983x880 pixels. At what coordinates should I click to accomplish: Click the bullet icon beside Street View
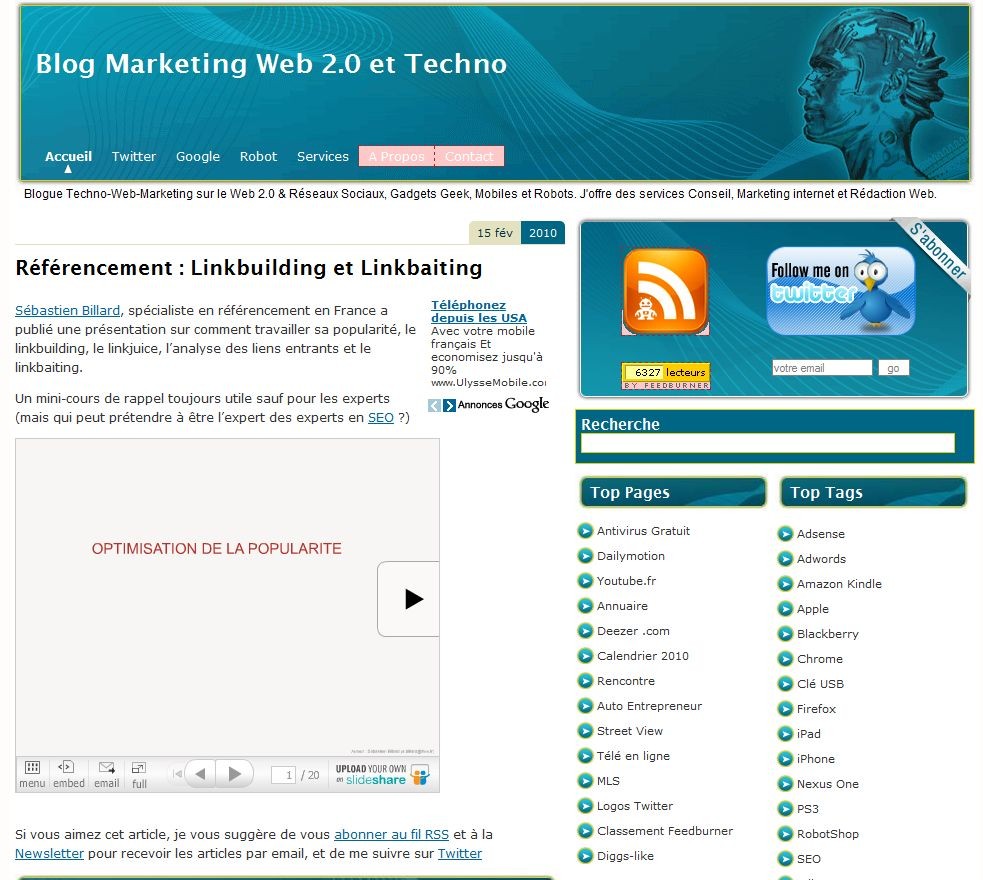click(585, 731)
